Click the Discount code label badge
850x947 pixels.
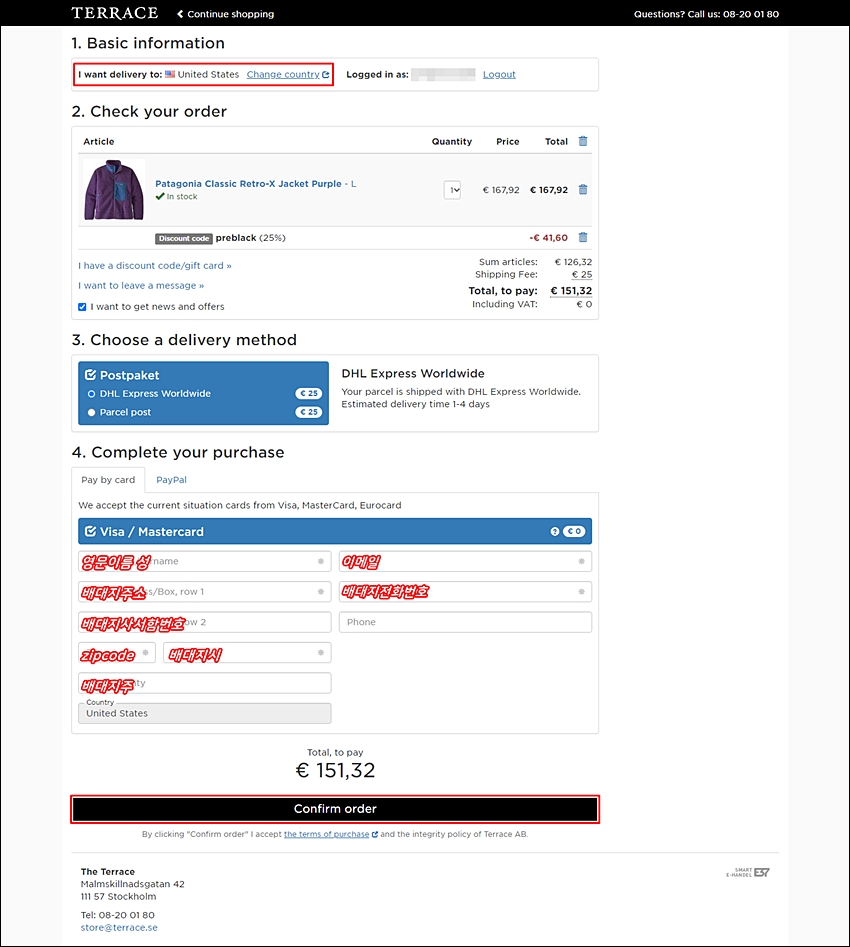click(x=184, y=238)
